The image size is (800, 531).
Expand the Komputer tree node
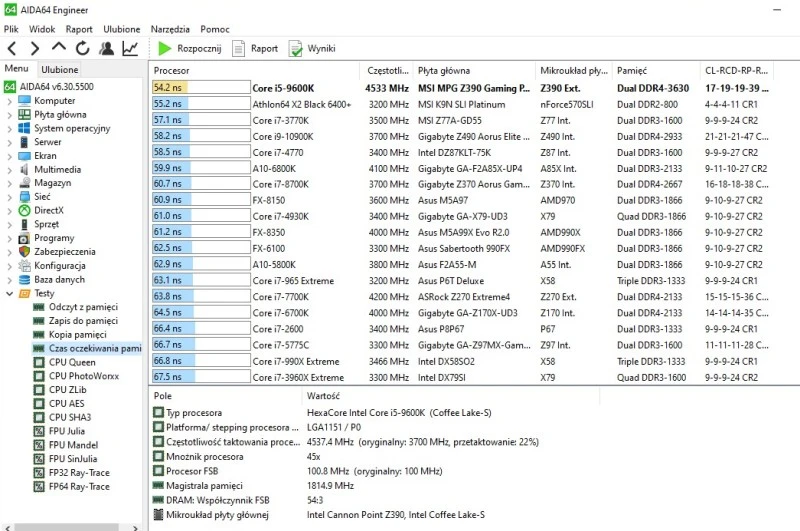pos(9,101)
